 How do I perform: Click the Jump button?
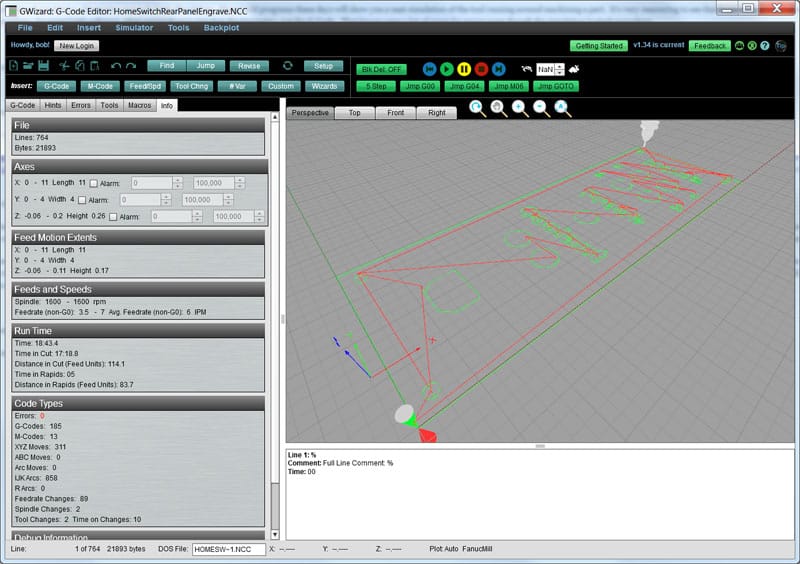click(206, 66)
